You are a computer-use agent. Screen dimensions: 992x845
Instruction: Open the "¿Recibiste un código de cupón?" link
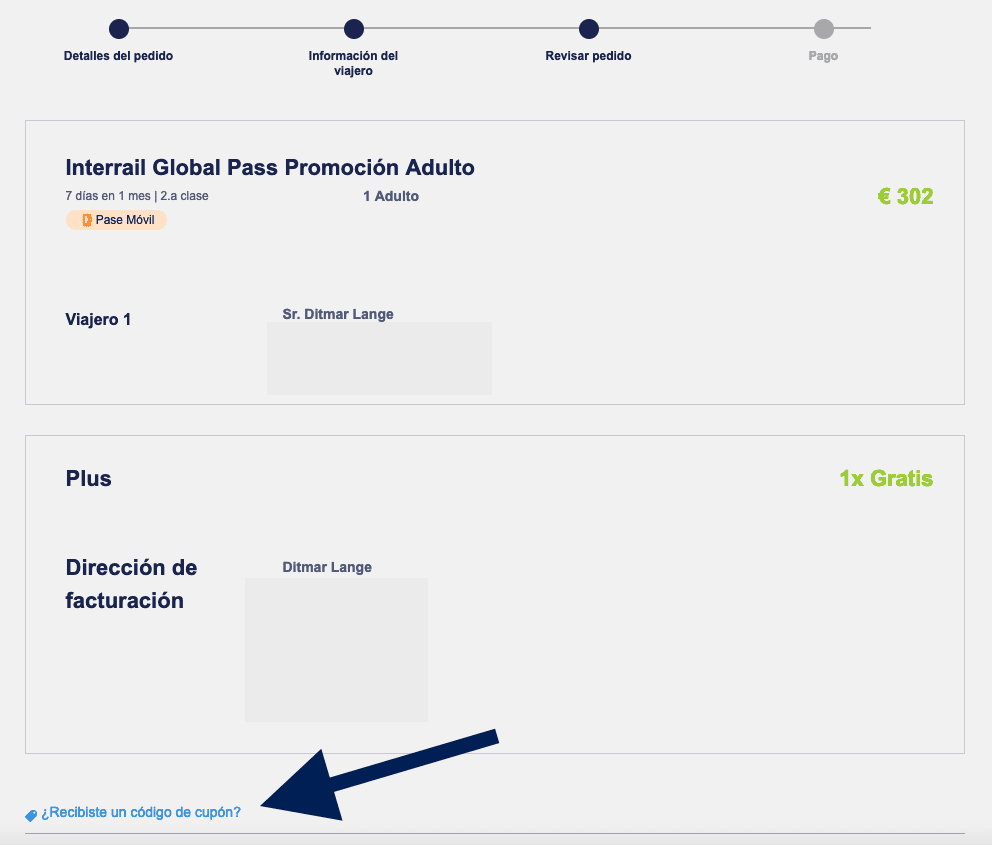point(141,813)
